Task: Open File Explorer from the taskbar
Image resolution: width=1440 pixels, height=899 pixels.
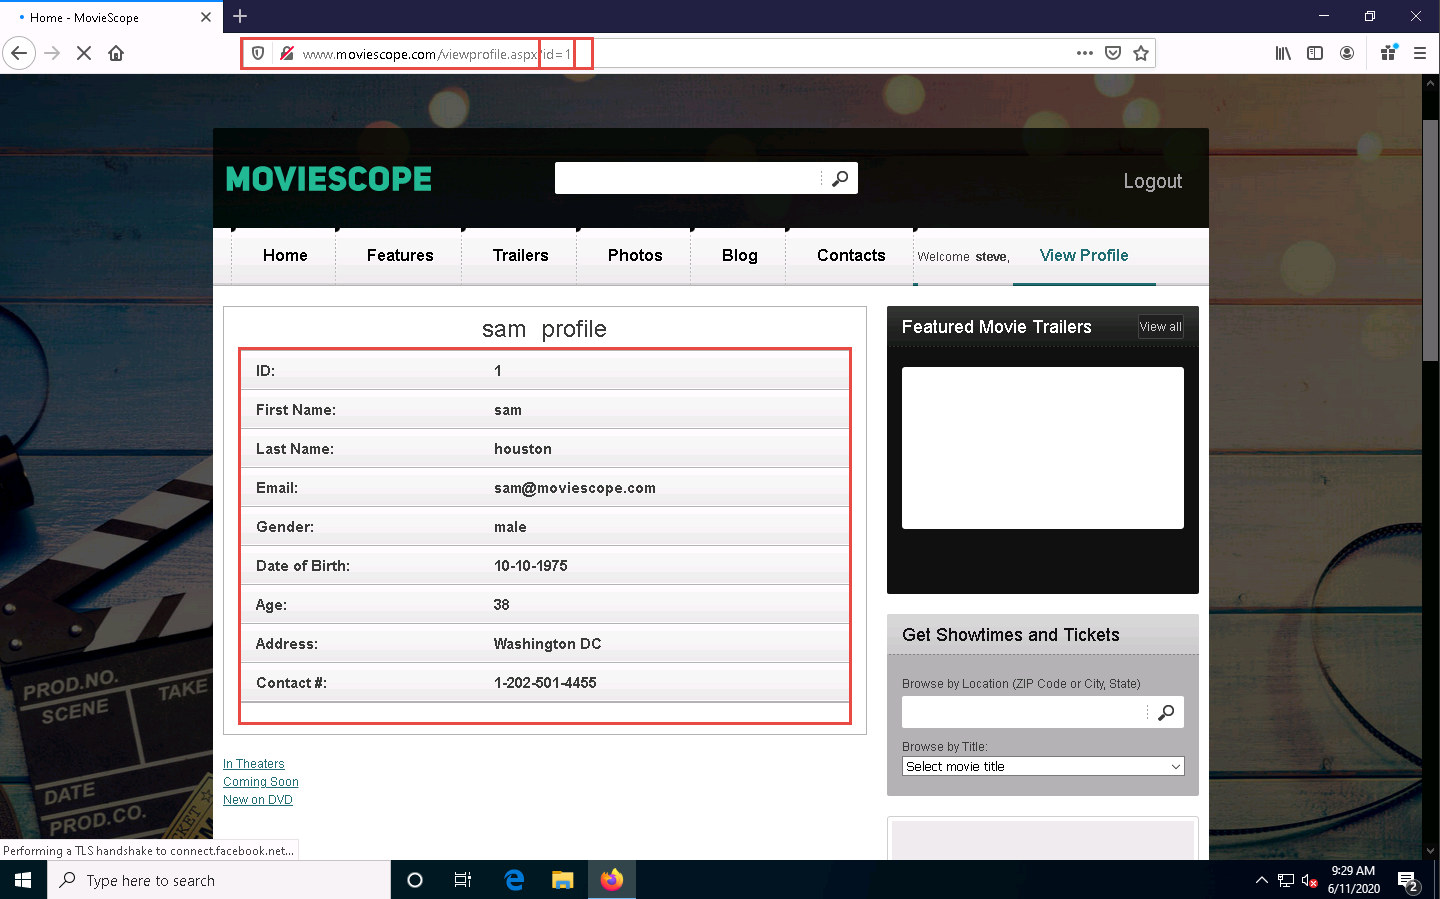Action: tap(563, 880)
